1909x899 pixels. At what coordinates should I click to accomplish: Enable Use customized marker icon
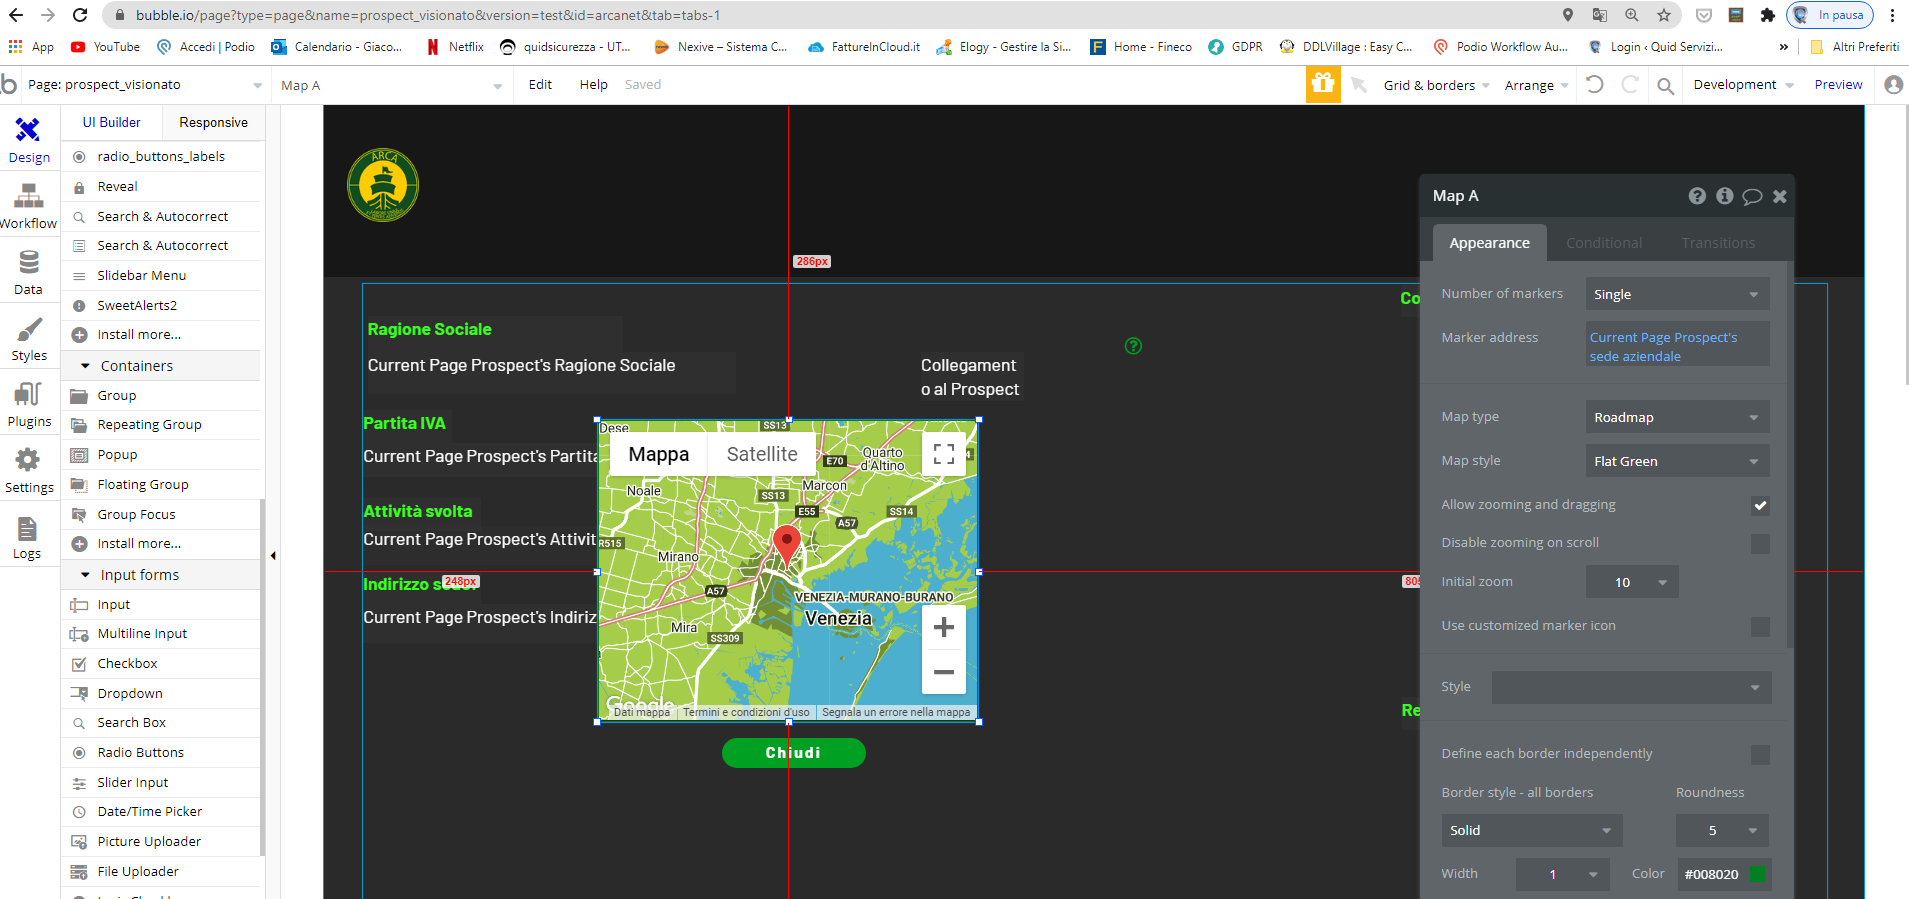[1760, 626]
